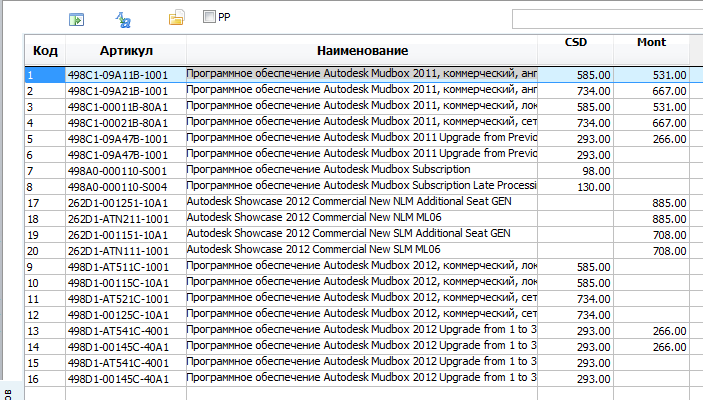The image size is (703, 400).
Task: Sort by the Наименование column header
Action: pos(362,50)
